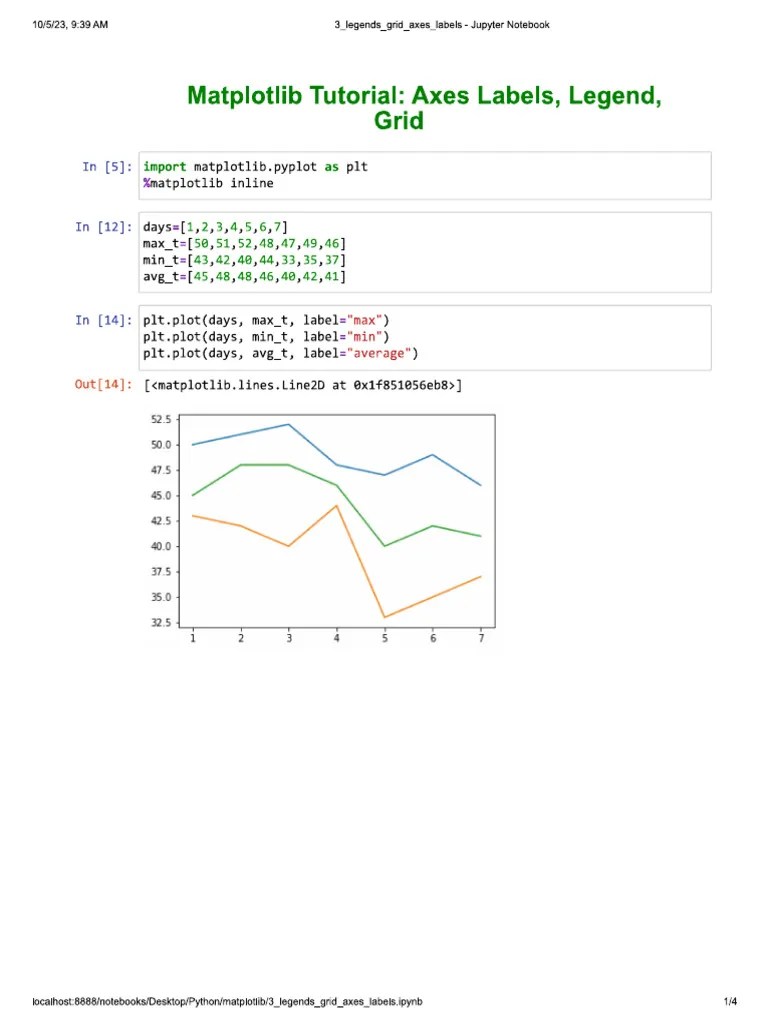Click the Matplotlib Tutorial heading

pos(424,108)
